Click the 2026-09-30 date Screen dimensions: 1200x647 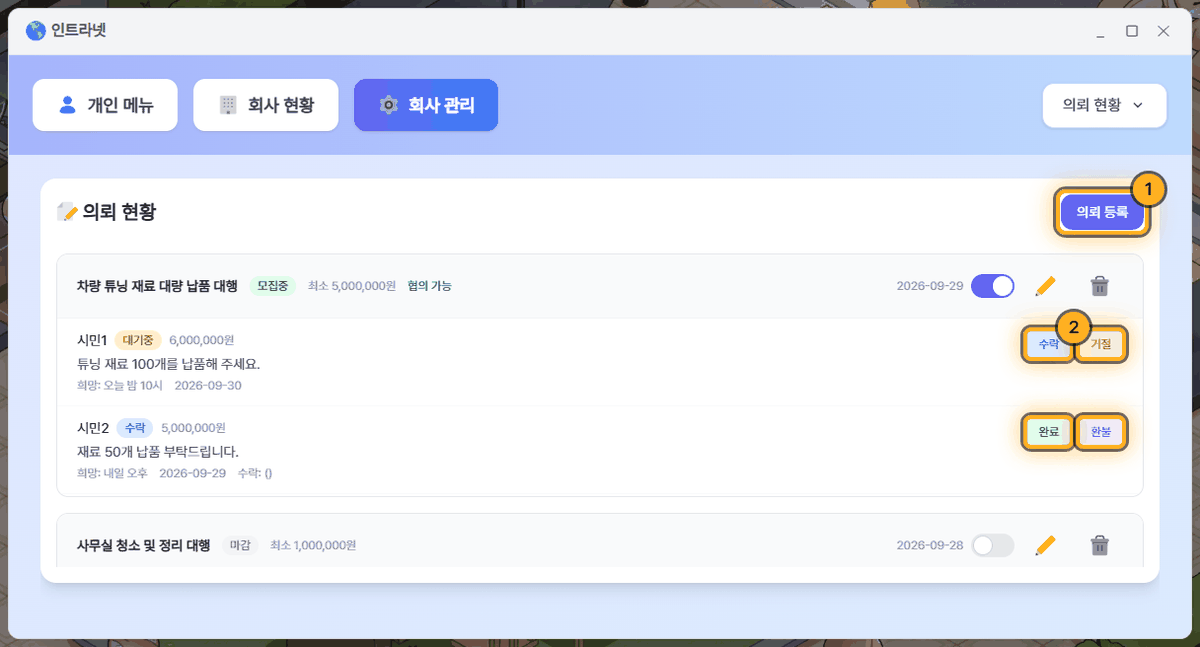tap(208, 385)
